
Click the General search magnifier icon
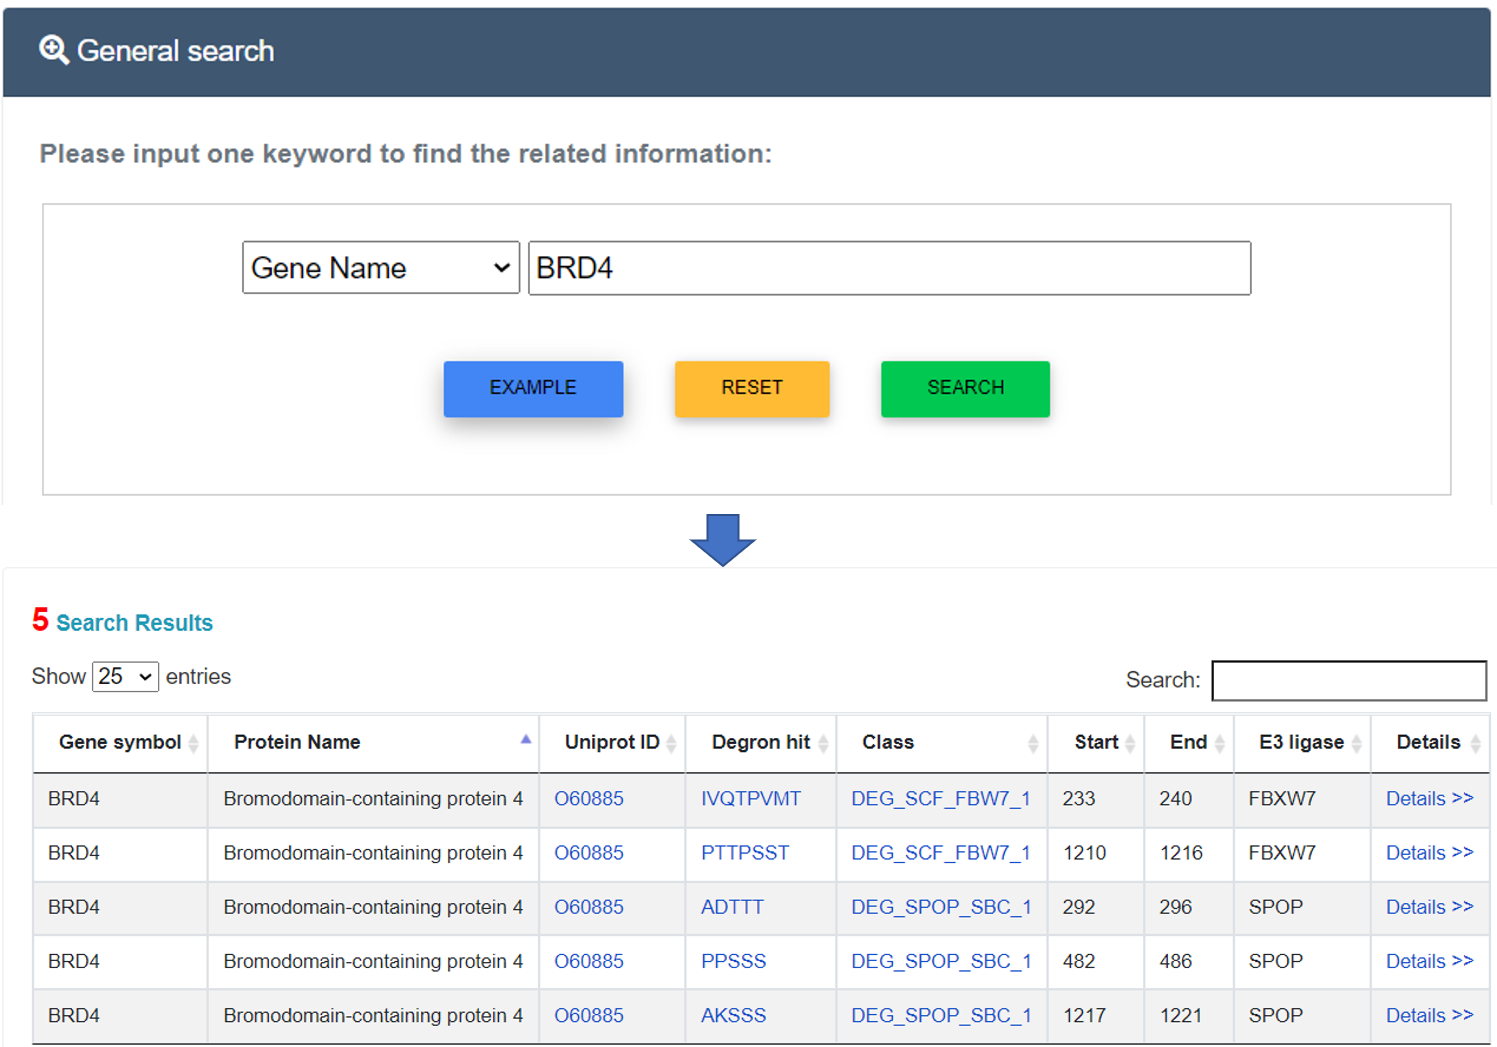tap(53, 50)
